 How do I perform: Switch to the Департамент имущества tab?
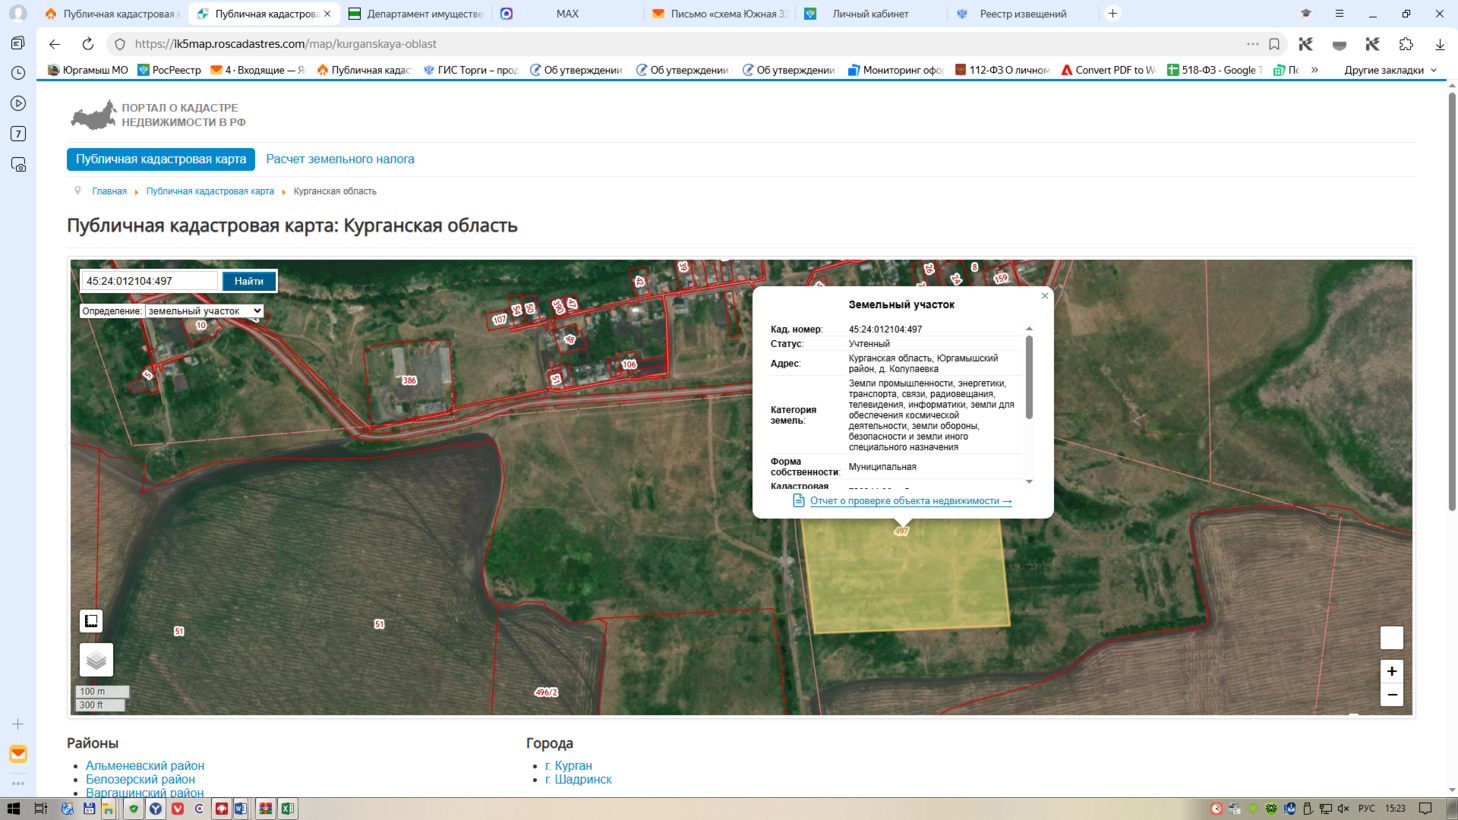(x=416, y=14)
